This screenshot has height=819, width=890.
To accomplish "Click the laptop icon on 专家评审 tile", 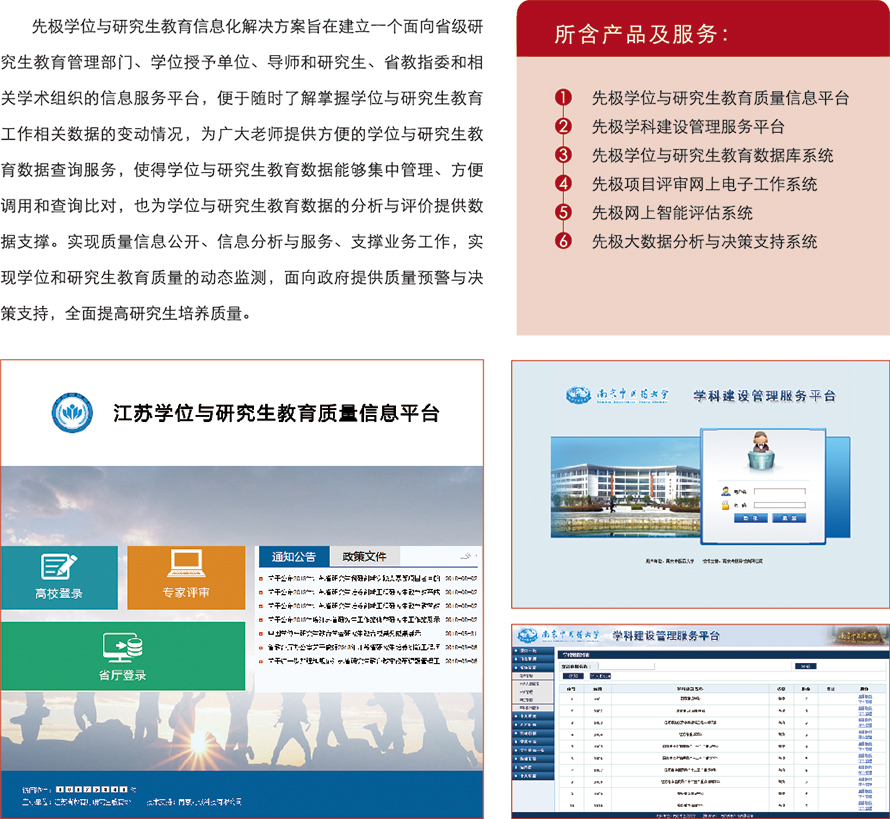I will 186,564.
